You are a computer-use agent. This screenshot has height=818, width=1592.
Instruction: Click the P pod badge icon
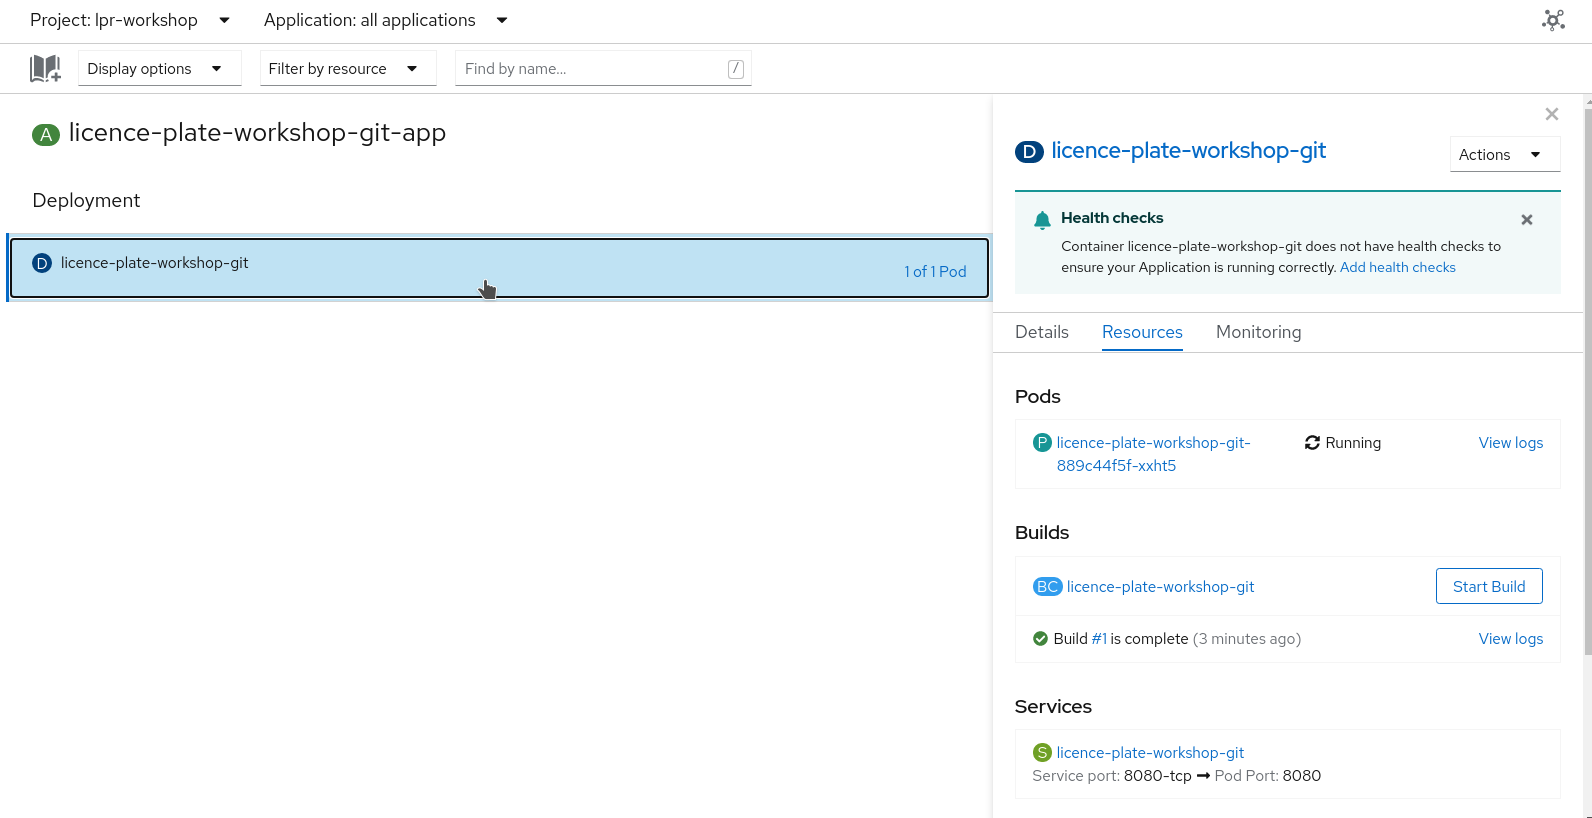(1042, 443)
